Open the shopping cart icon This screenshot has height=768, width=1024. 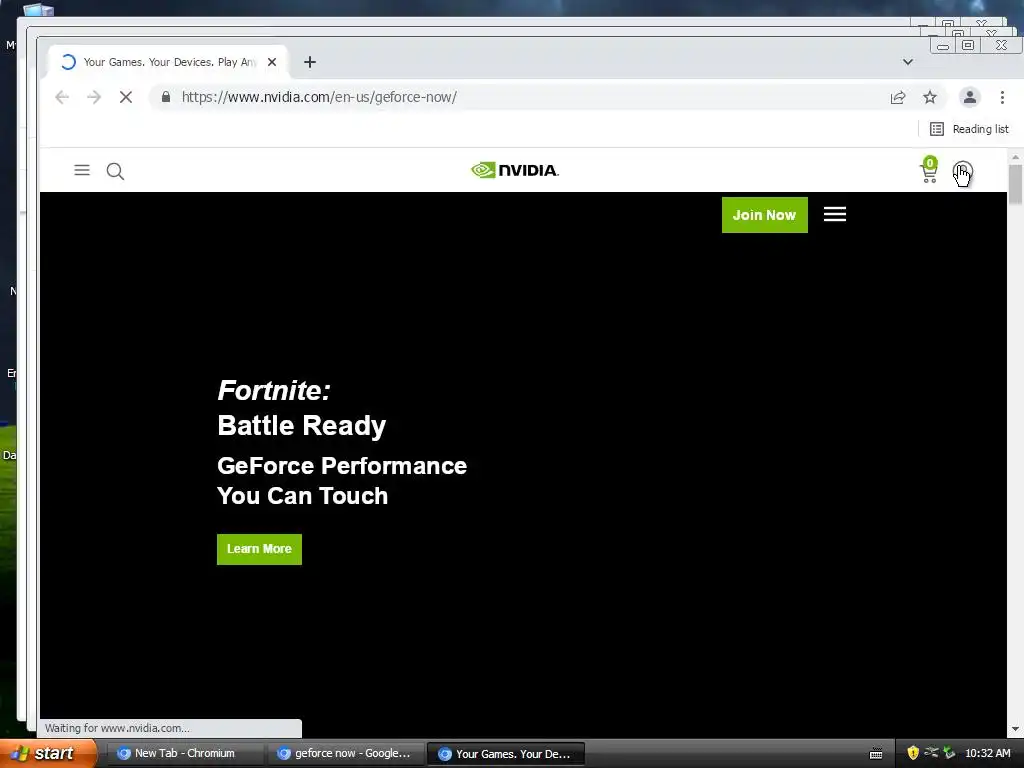coord(929,170)
